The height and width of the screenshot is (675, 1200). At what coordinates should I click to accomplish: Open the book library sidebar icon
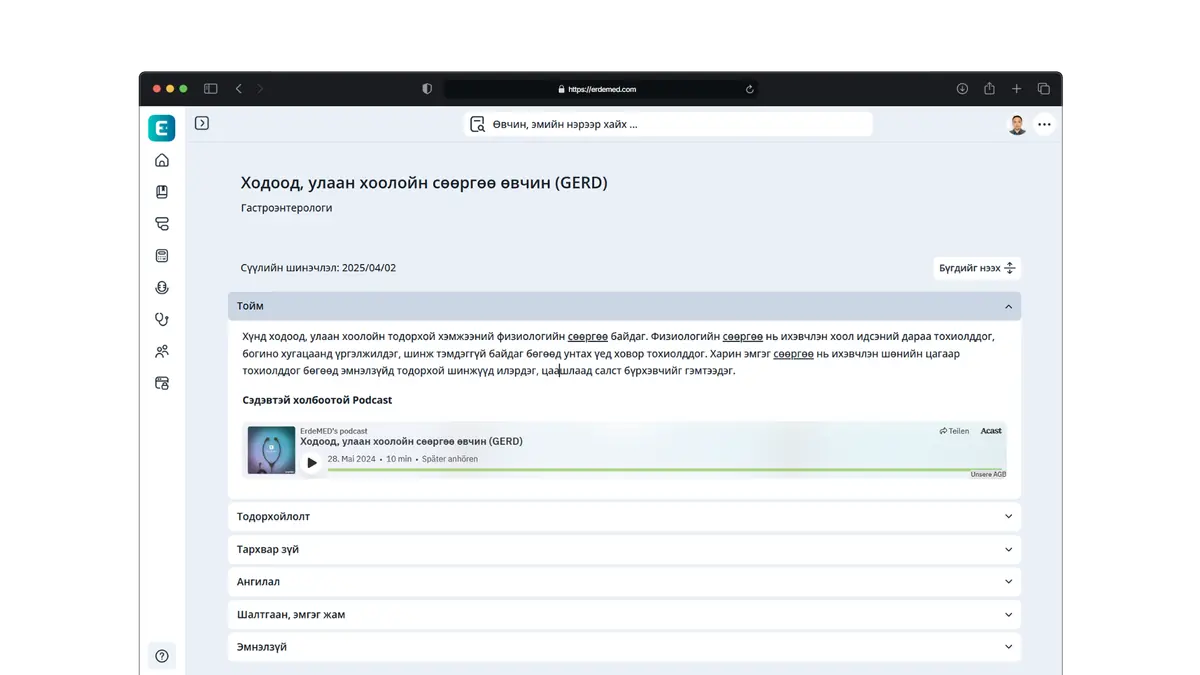(162, 192)
